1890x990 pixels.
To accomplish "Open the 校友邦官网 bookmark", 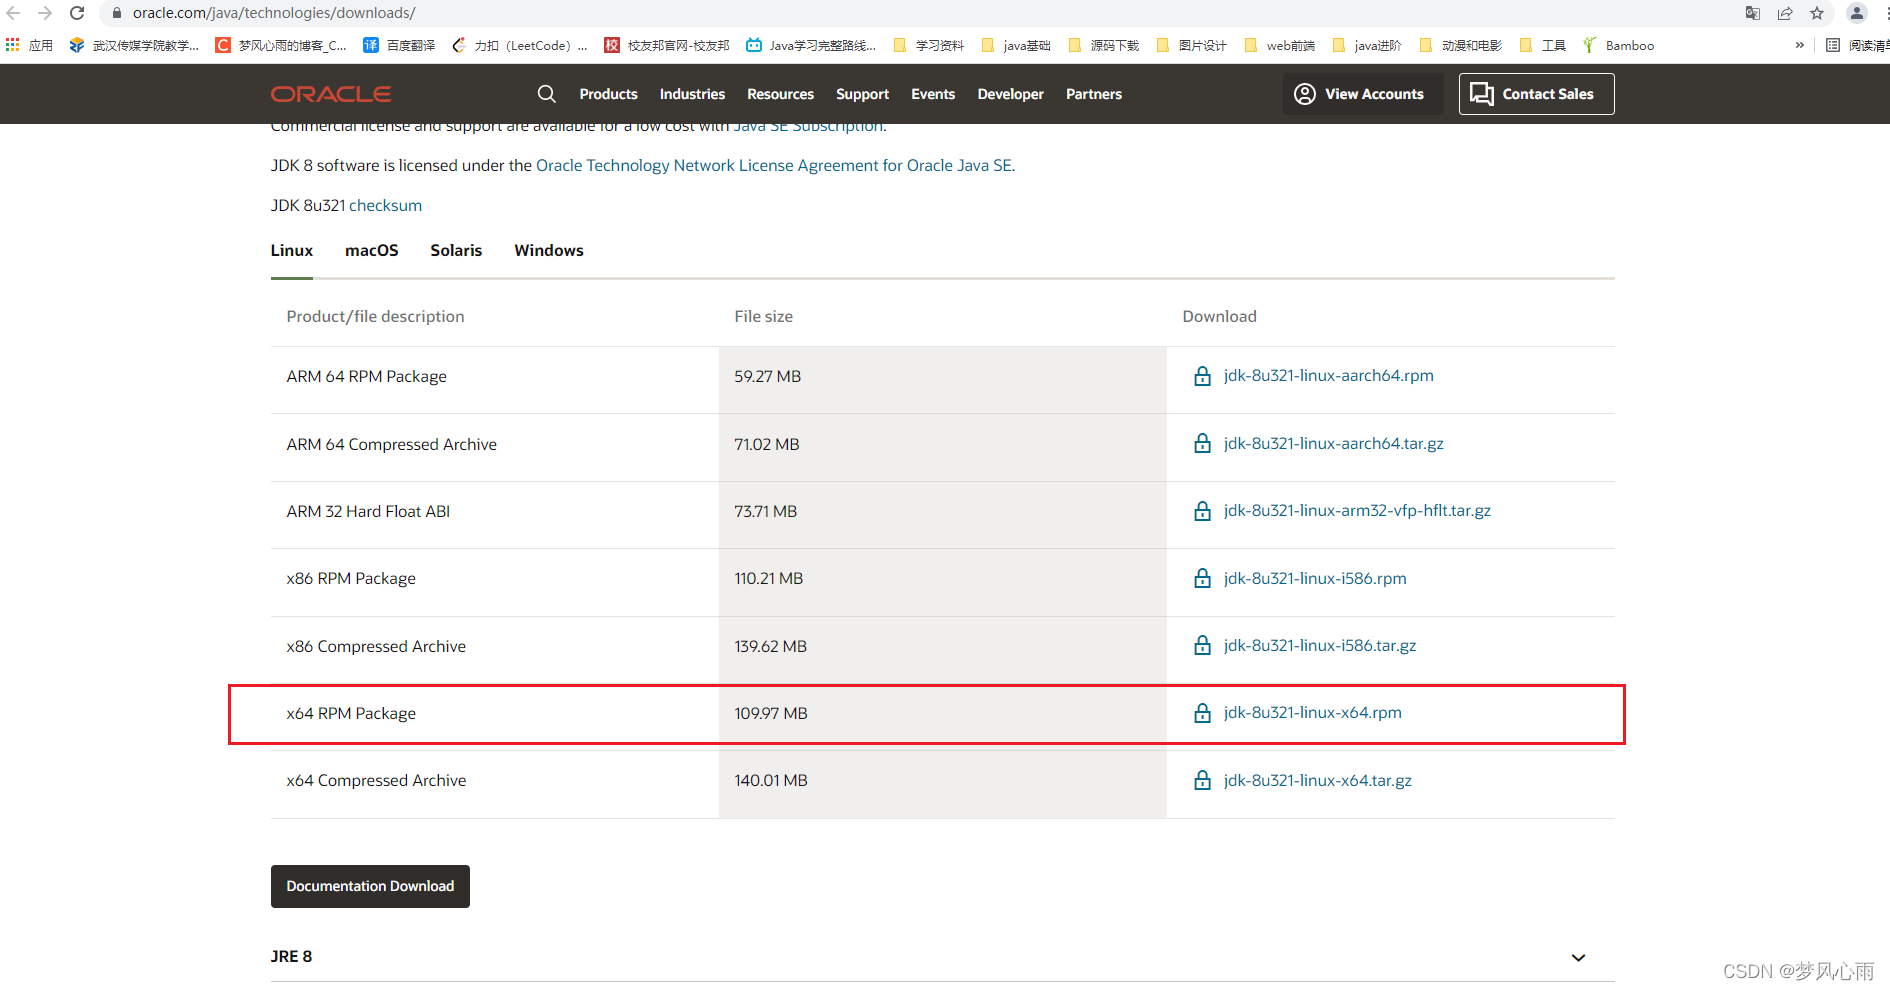I will pyautogui.click(x=667, y=45).
